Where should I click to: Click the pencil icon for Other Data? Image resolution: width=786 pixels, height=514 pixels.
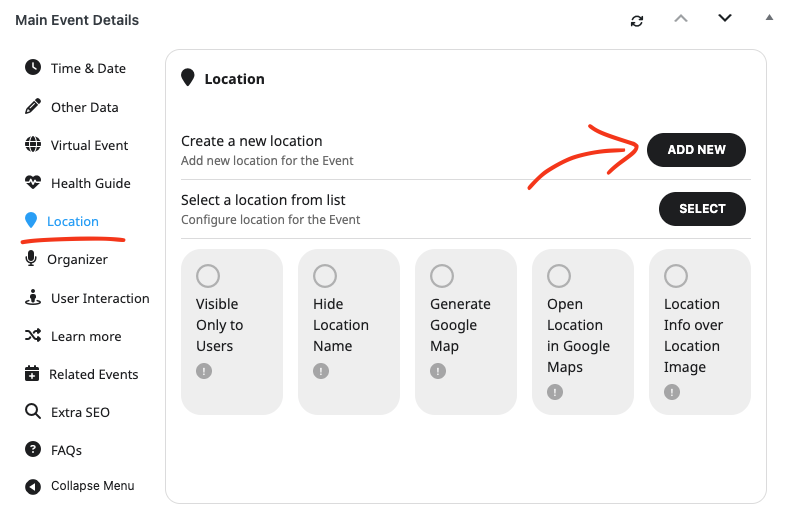[x=33, y=106]
